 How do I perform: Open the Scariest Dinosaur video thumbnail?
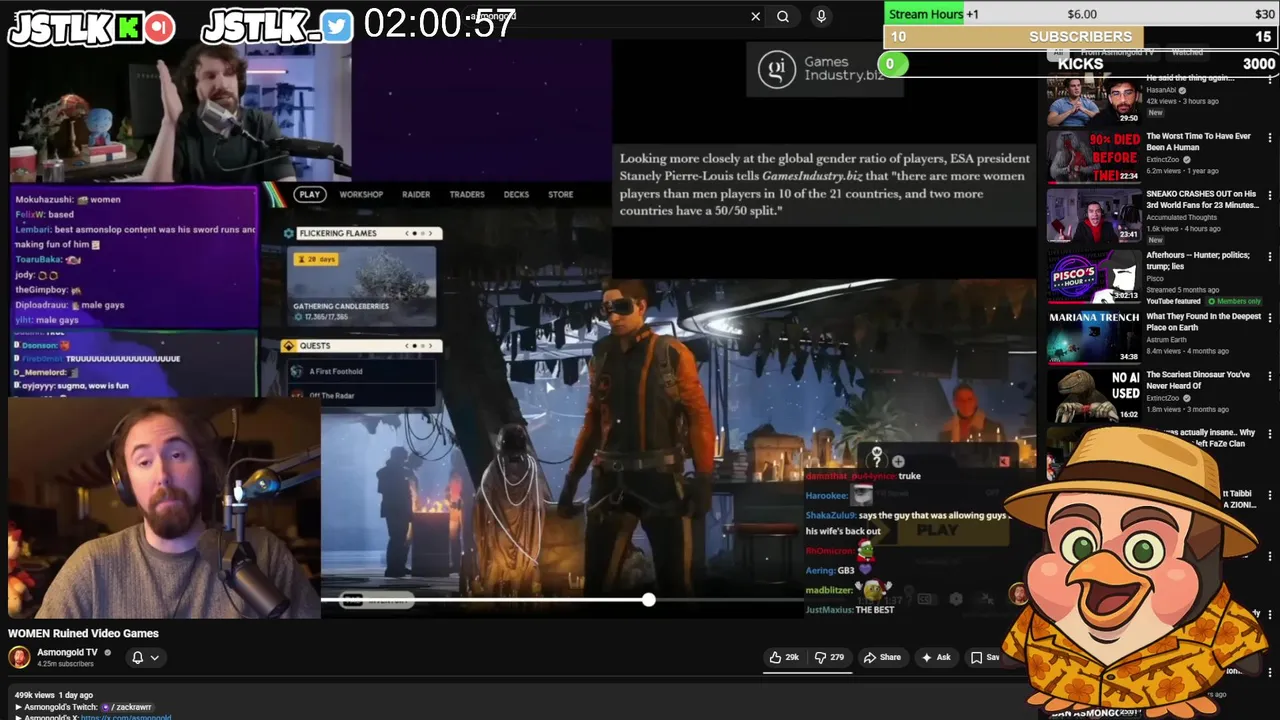[x=1094, y=395]
